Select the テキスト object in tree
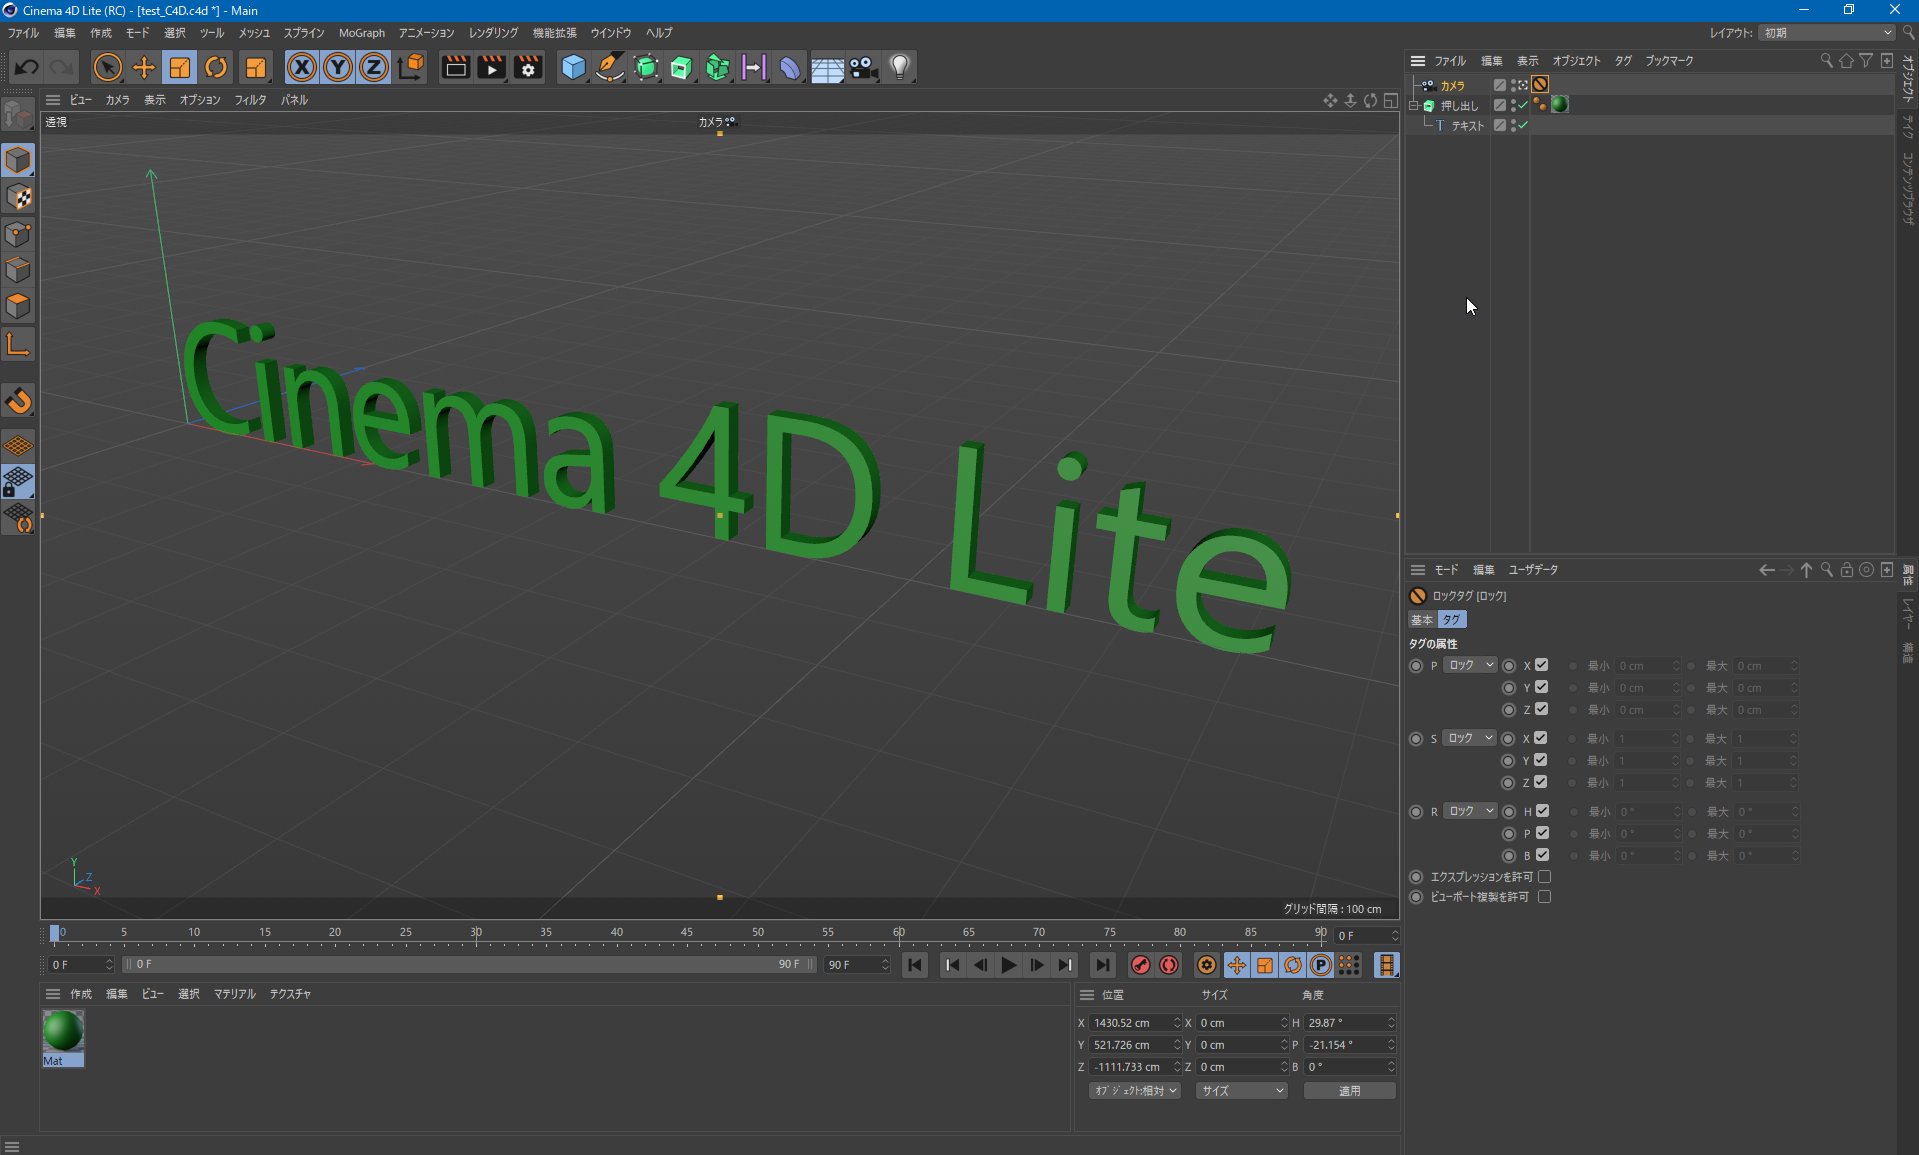 1467,126
